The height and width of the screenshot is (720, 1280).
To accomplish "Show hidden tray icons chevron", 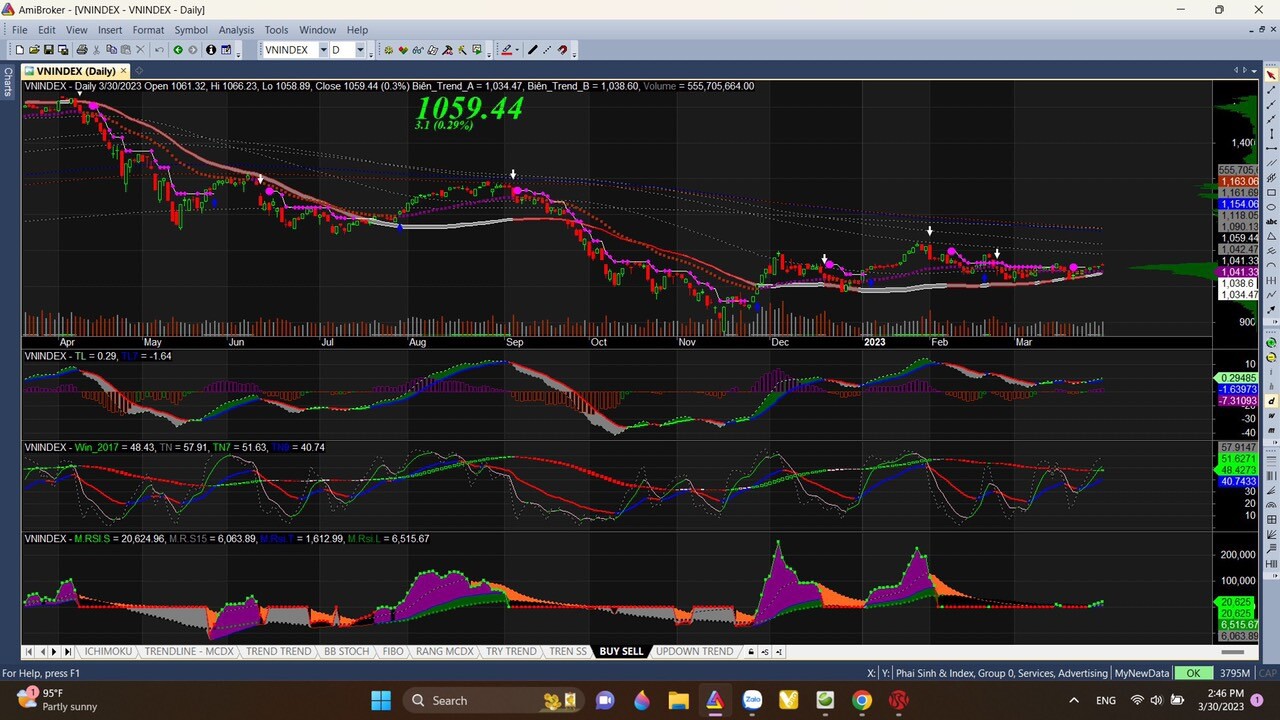I will pos(1074,700).
